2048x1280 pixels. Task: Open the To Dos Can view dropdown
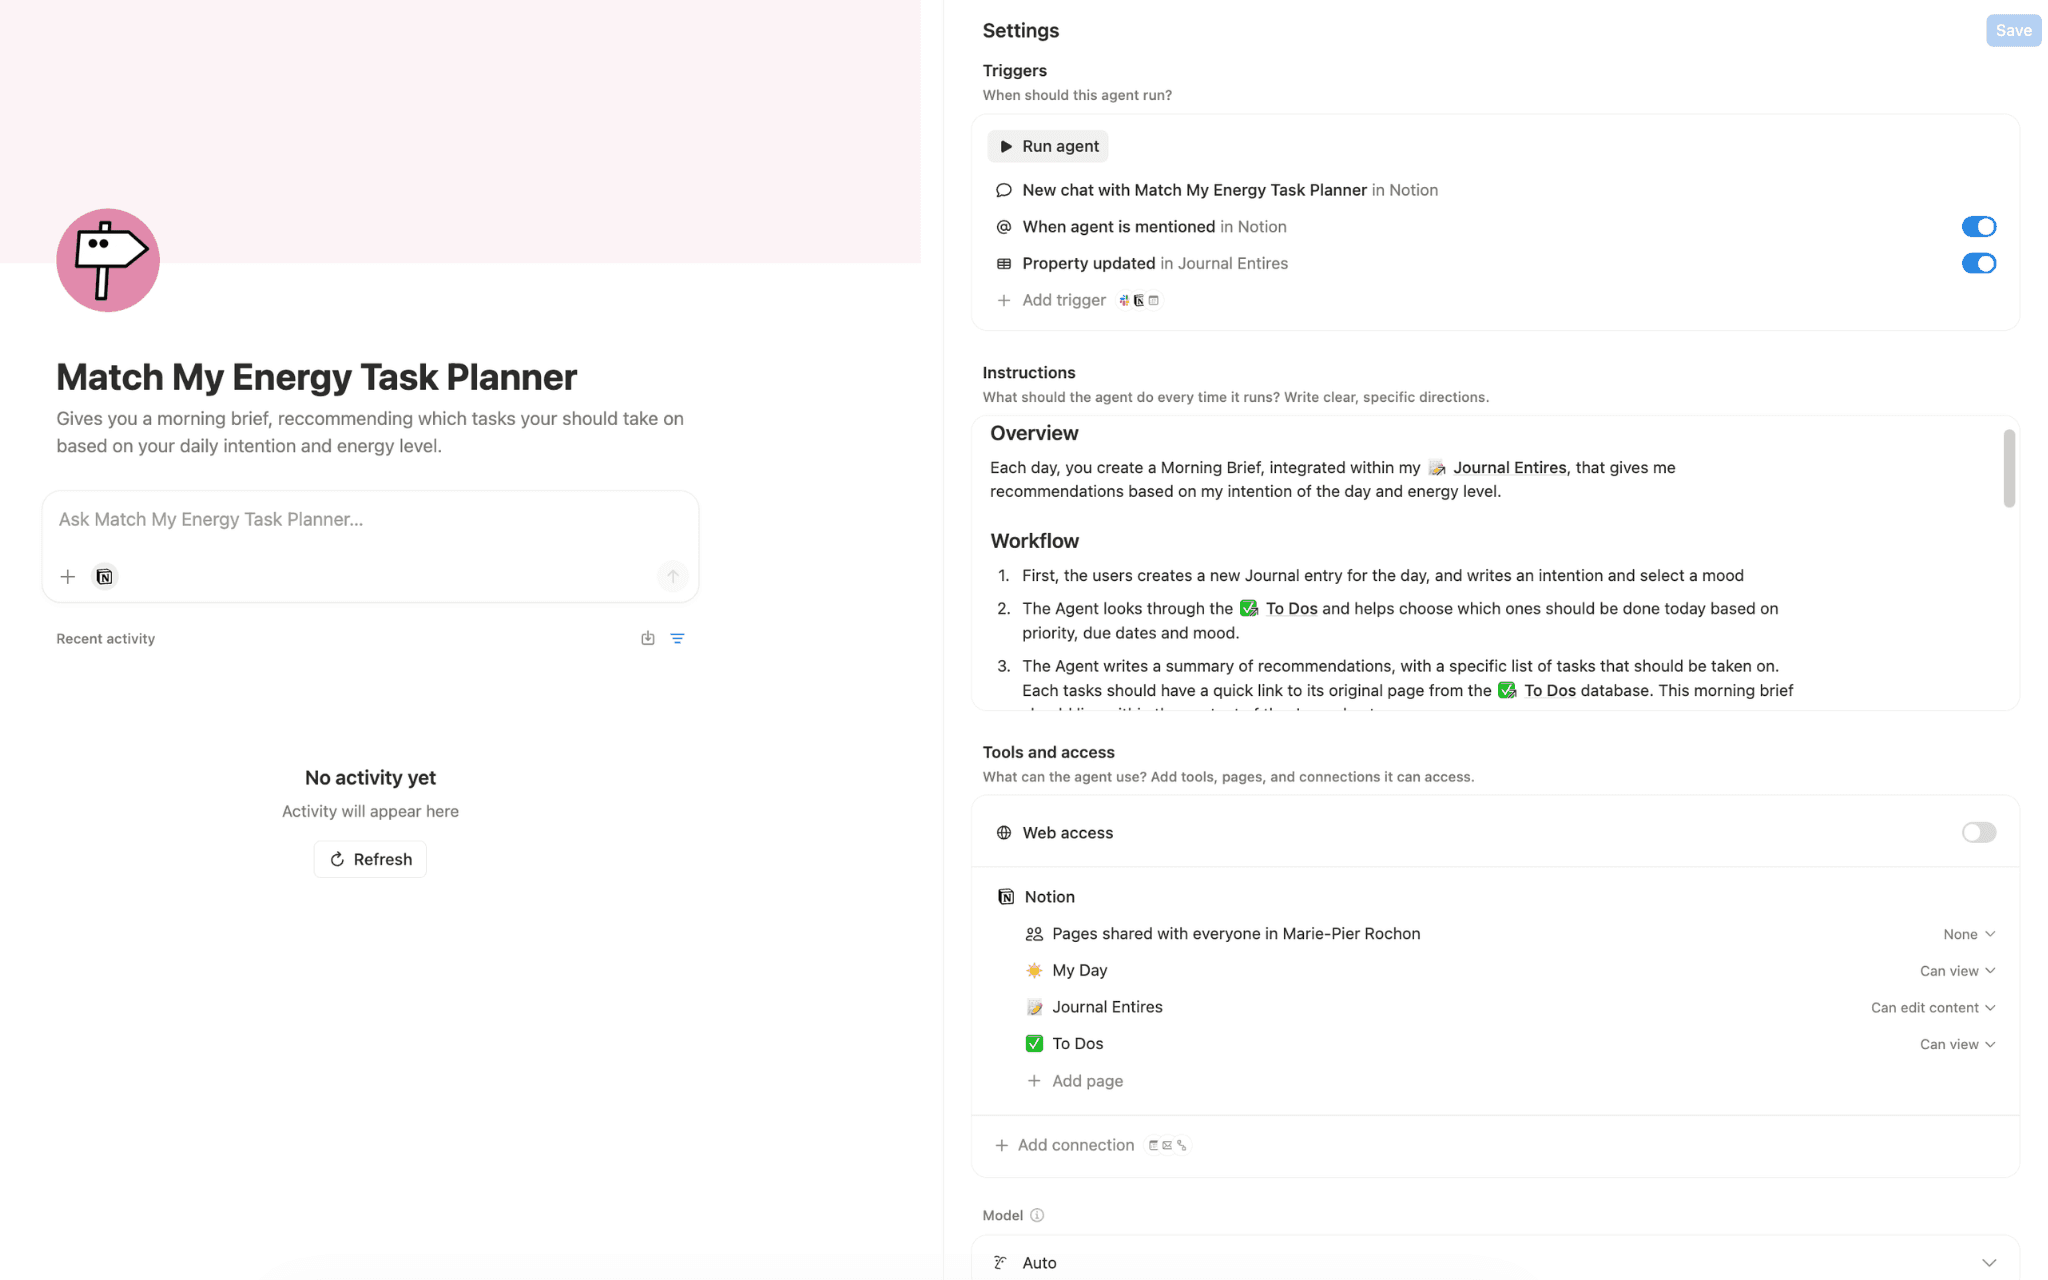(1958, 1043)
